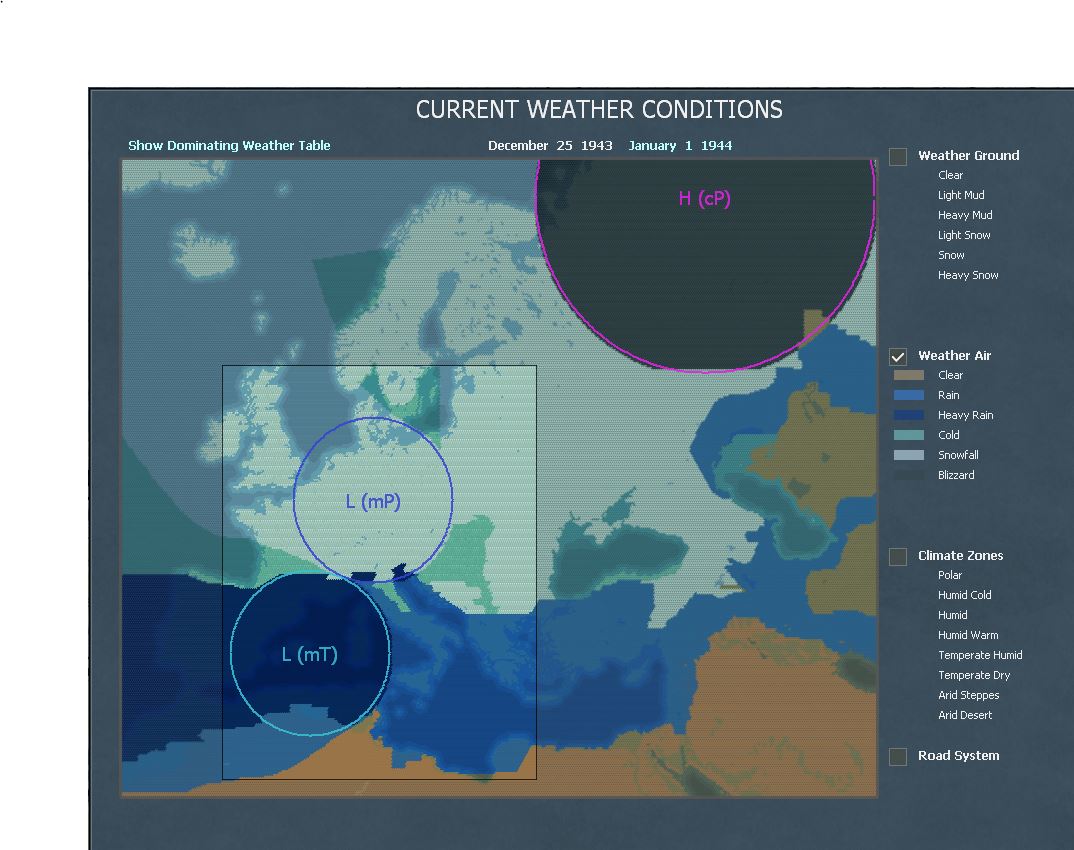Enable the Weather Ground checkbox

(898, 156)
